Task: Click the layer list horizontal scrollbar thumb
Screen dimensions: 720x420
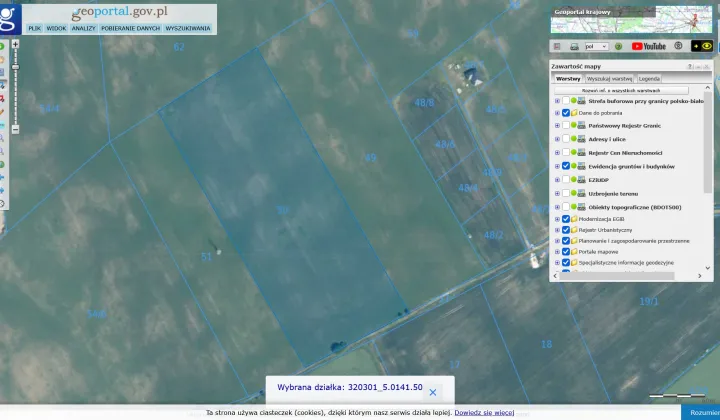Action: [617, 276]
